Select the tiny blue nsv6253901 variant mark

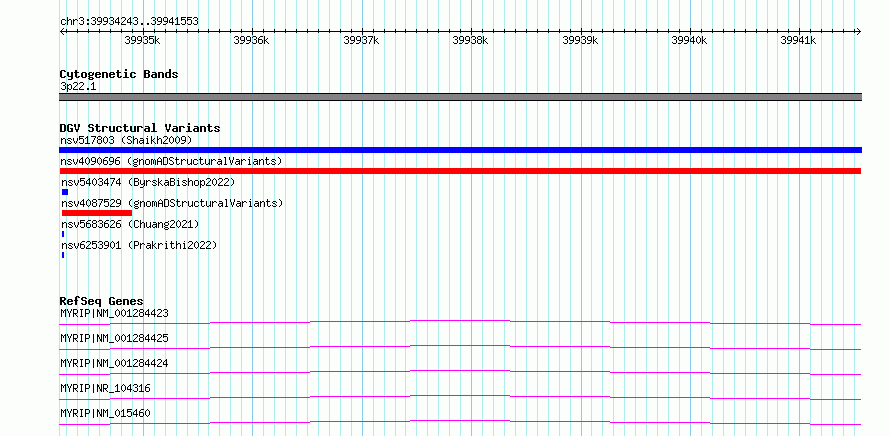(x=63, y=255)
